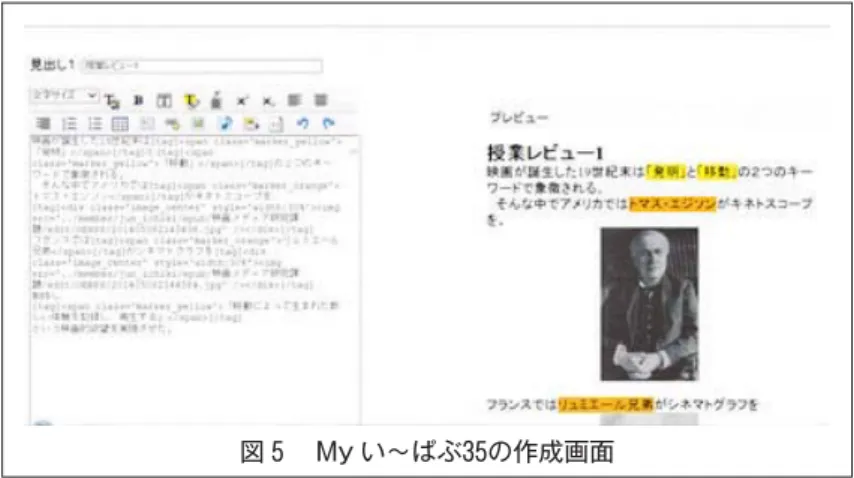
Task: Insert a table with the grid icon
Action: 120,124
